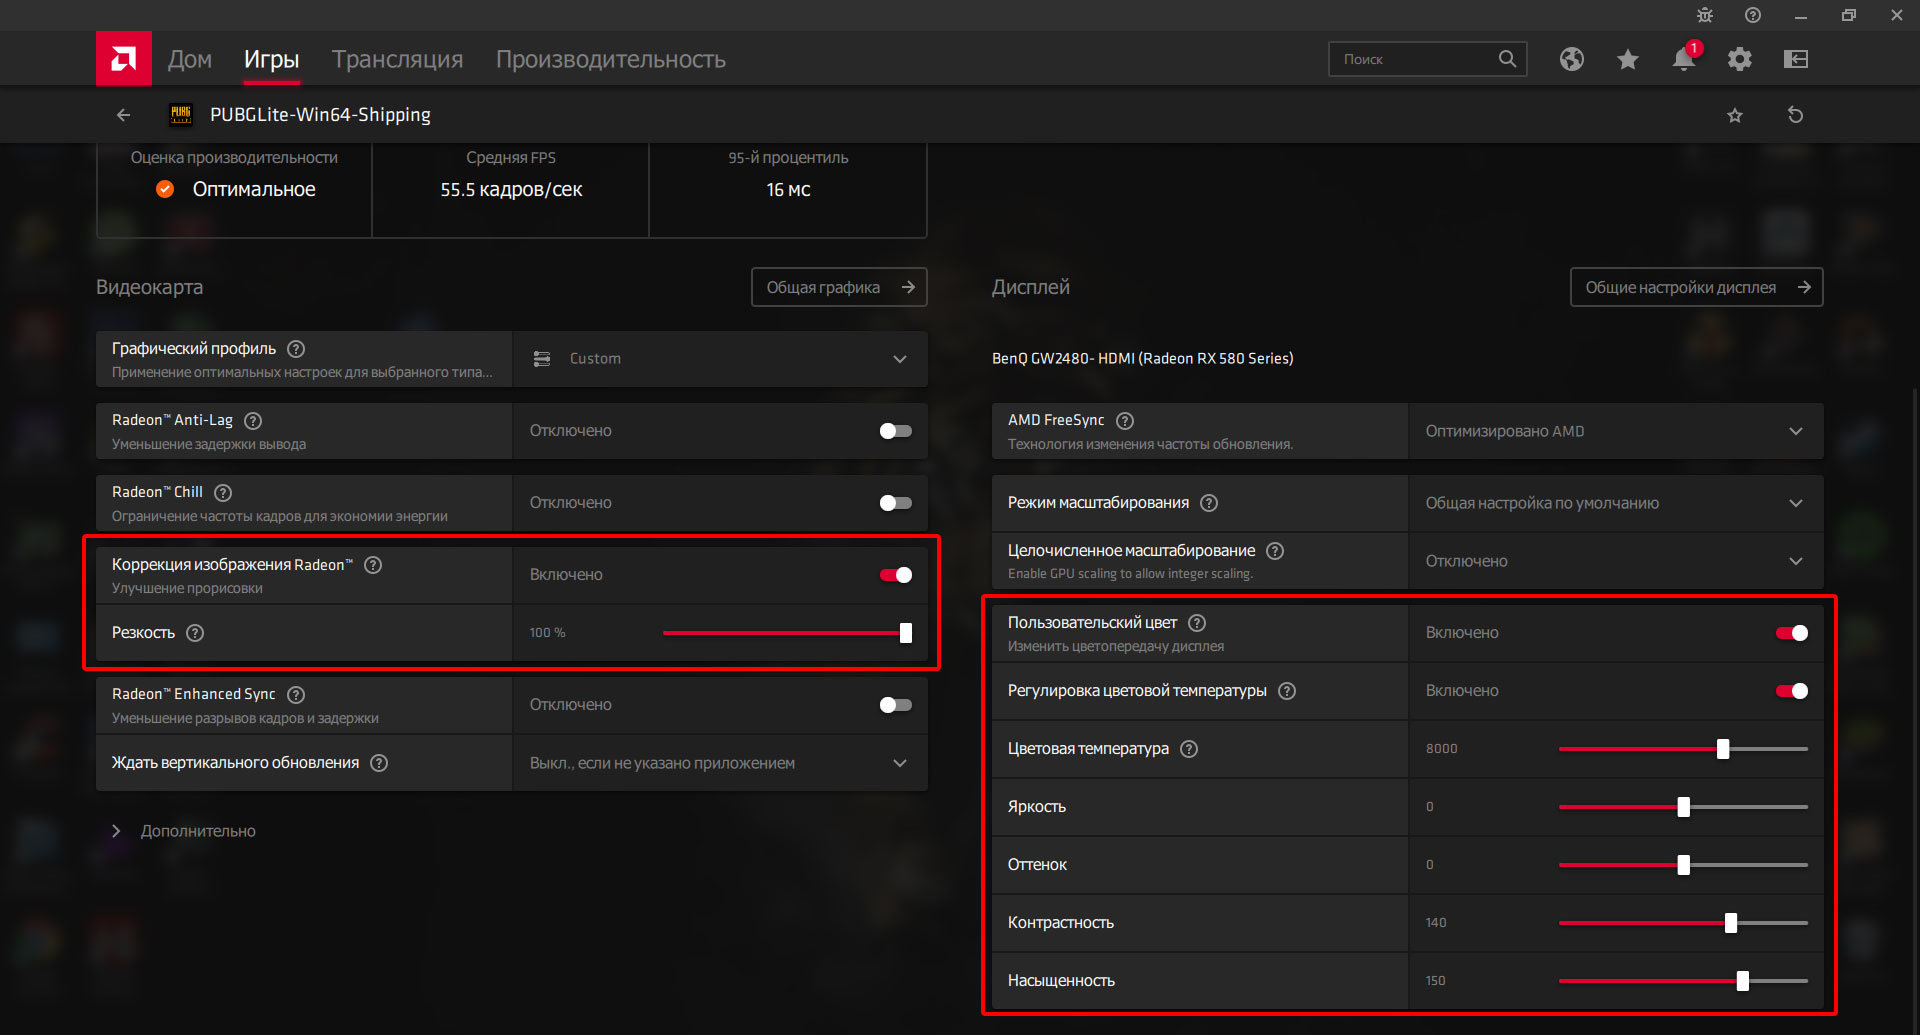Open the Графический профиль Custom dropdown

click(x=720, y=359)
